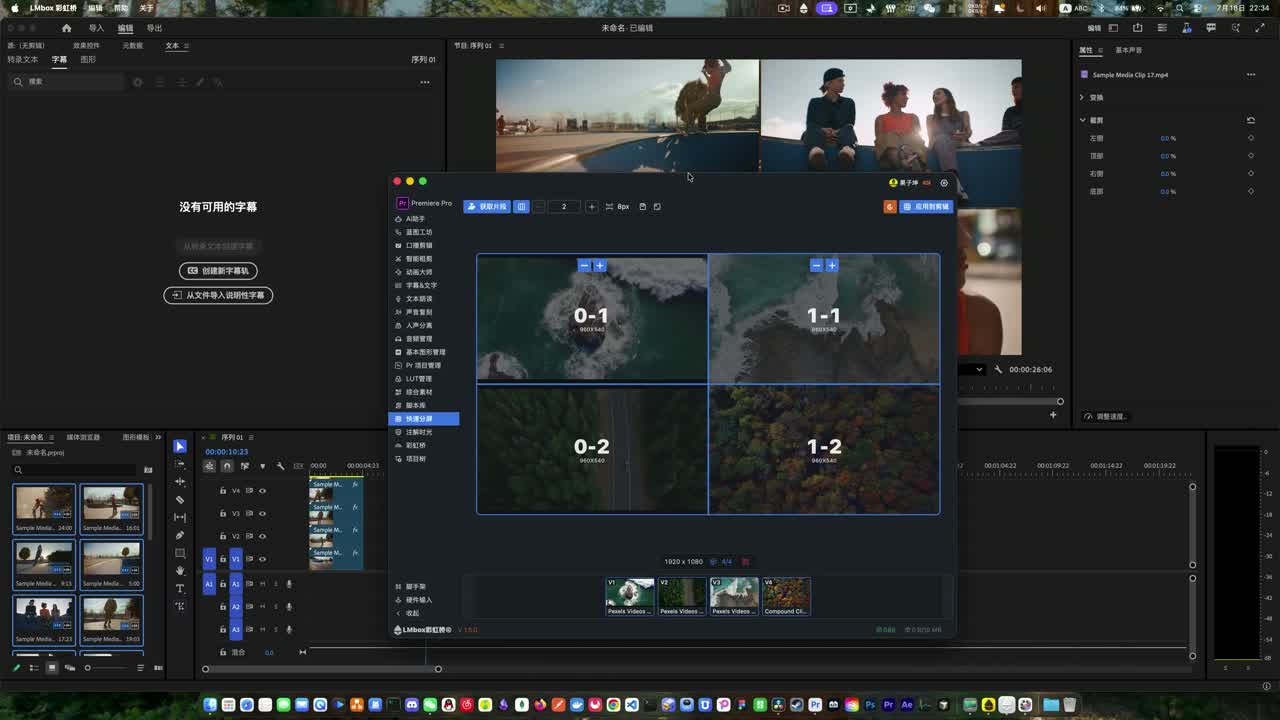Click the orange icon beside 应用到剪辑
Image resolution: width=1280 pixels, height=720 pixels.
pyautogui.click(x=890, y=207)
